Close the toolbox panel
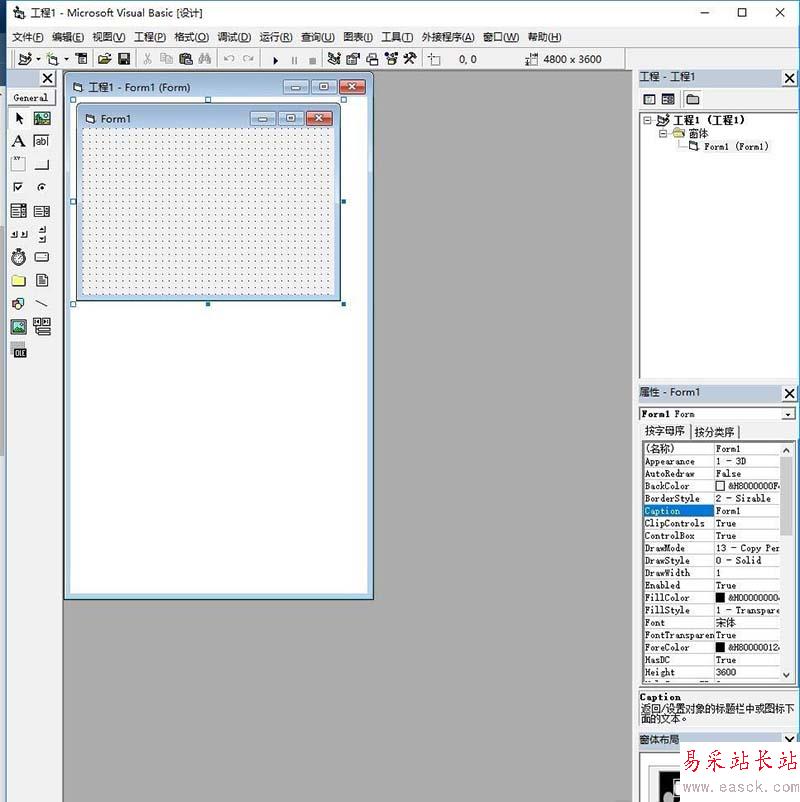The height and width of the screenshot is (802, 800). tap(48, 78)
